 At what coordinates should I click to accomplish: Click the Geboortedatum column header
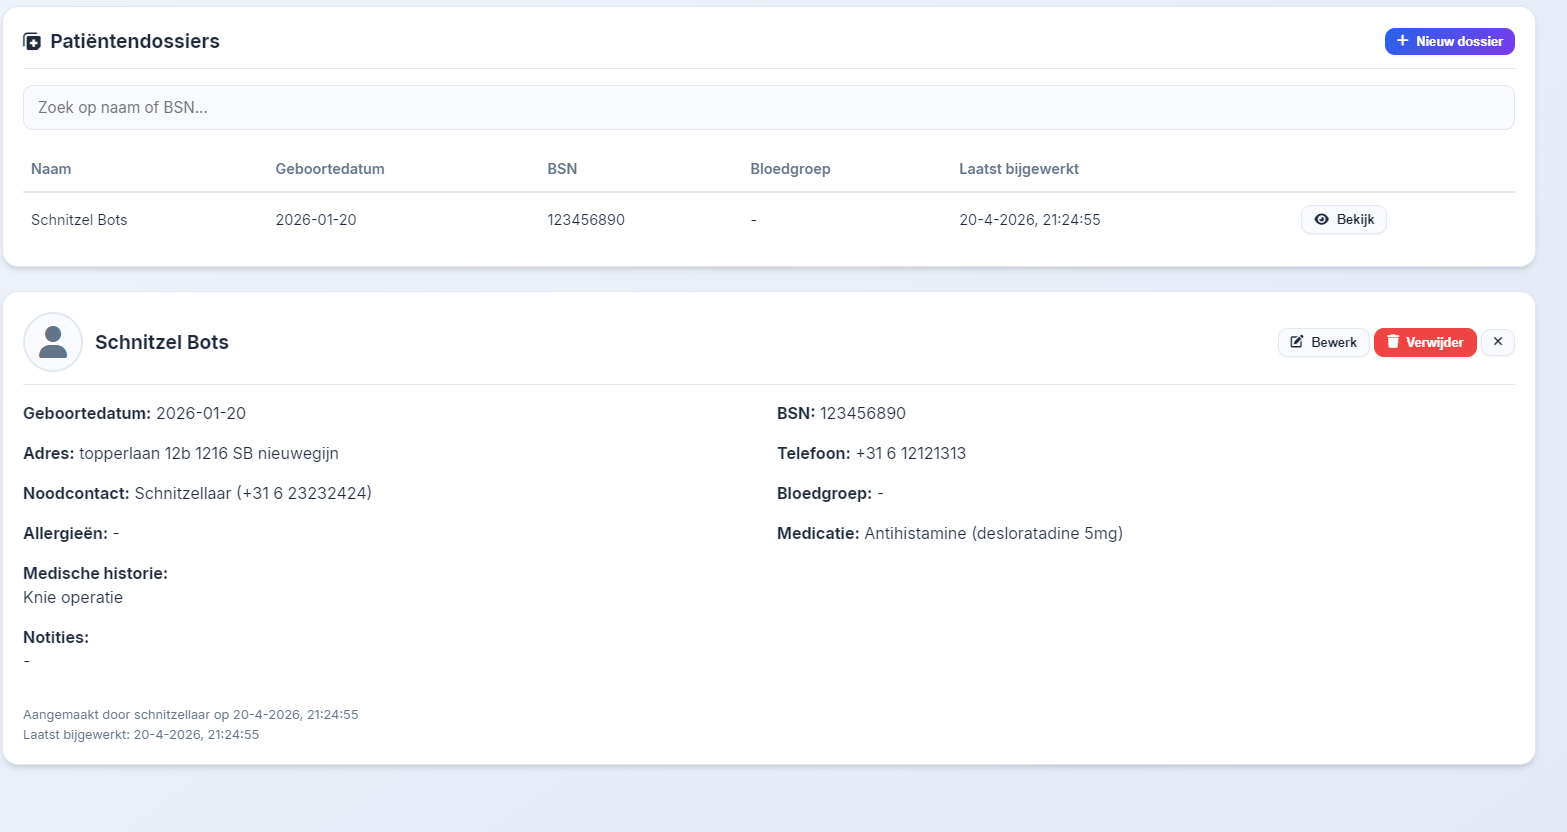click(x=330, y=169)
